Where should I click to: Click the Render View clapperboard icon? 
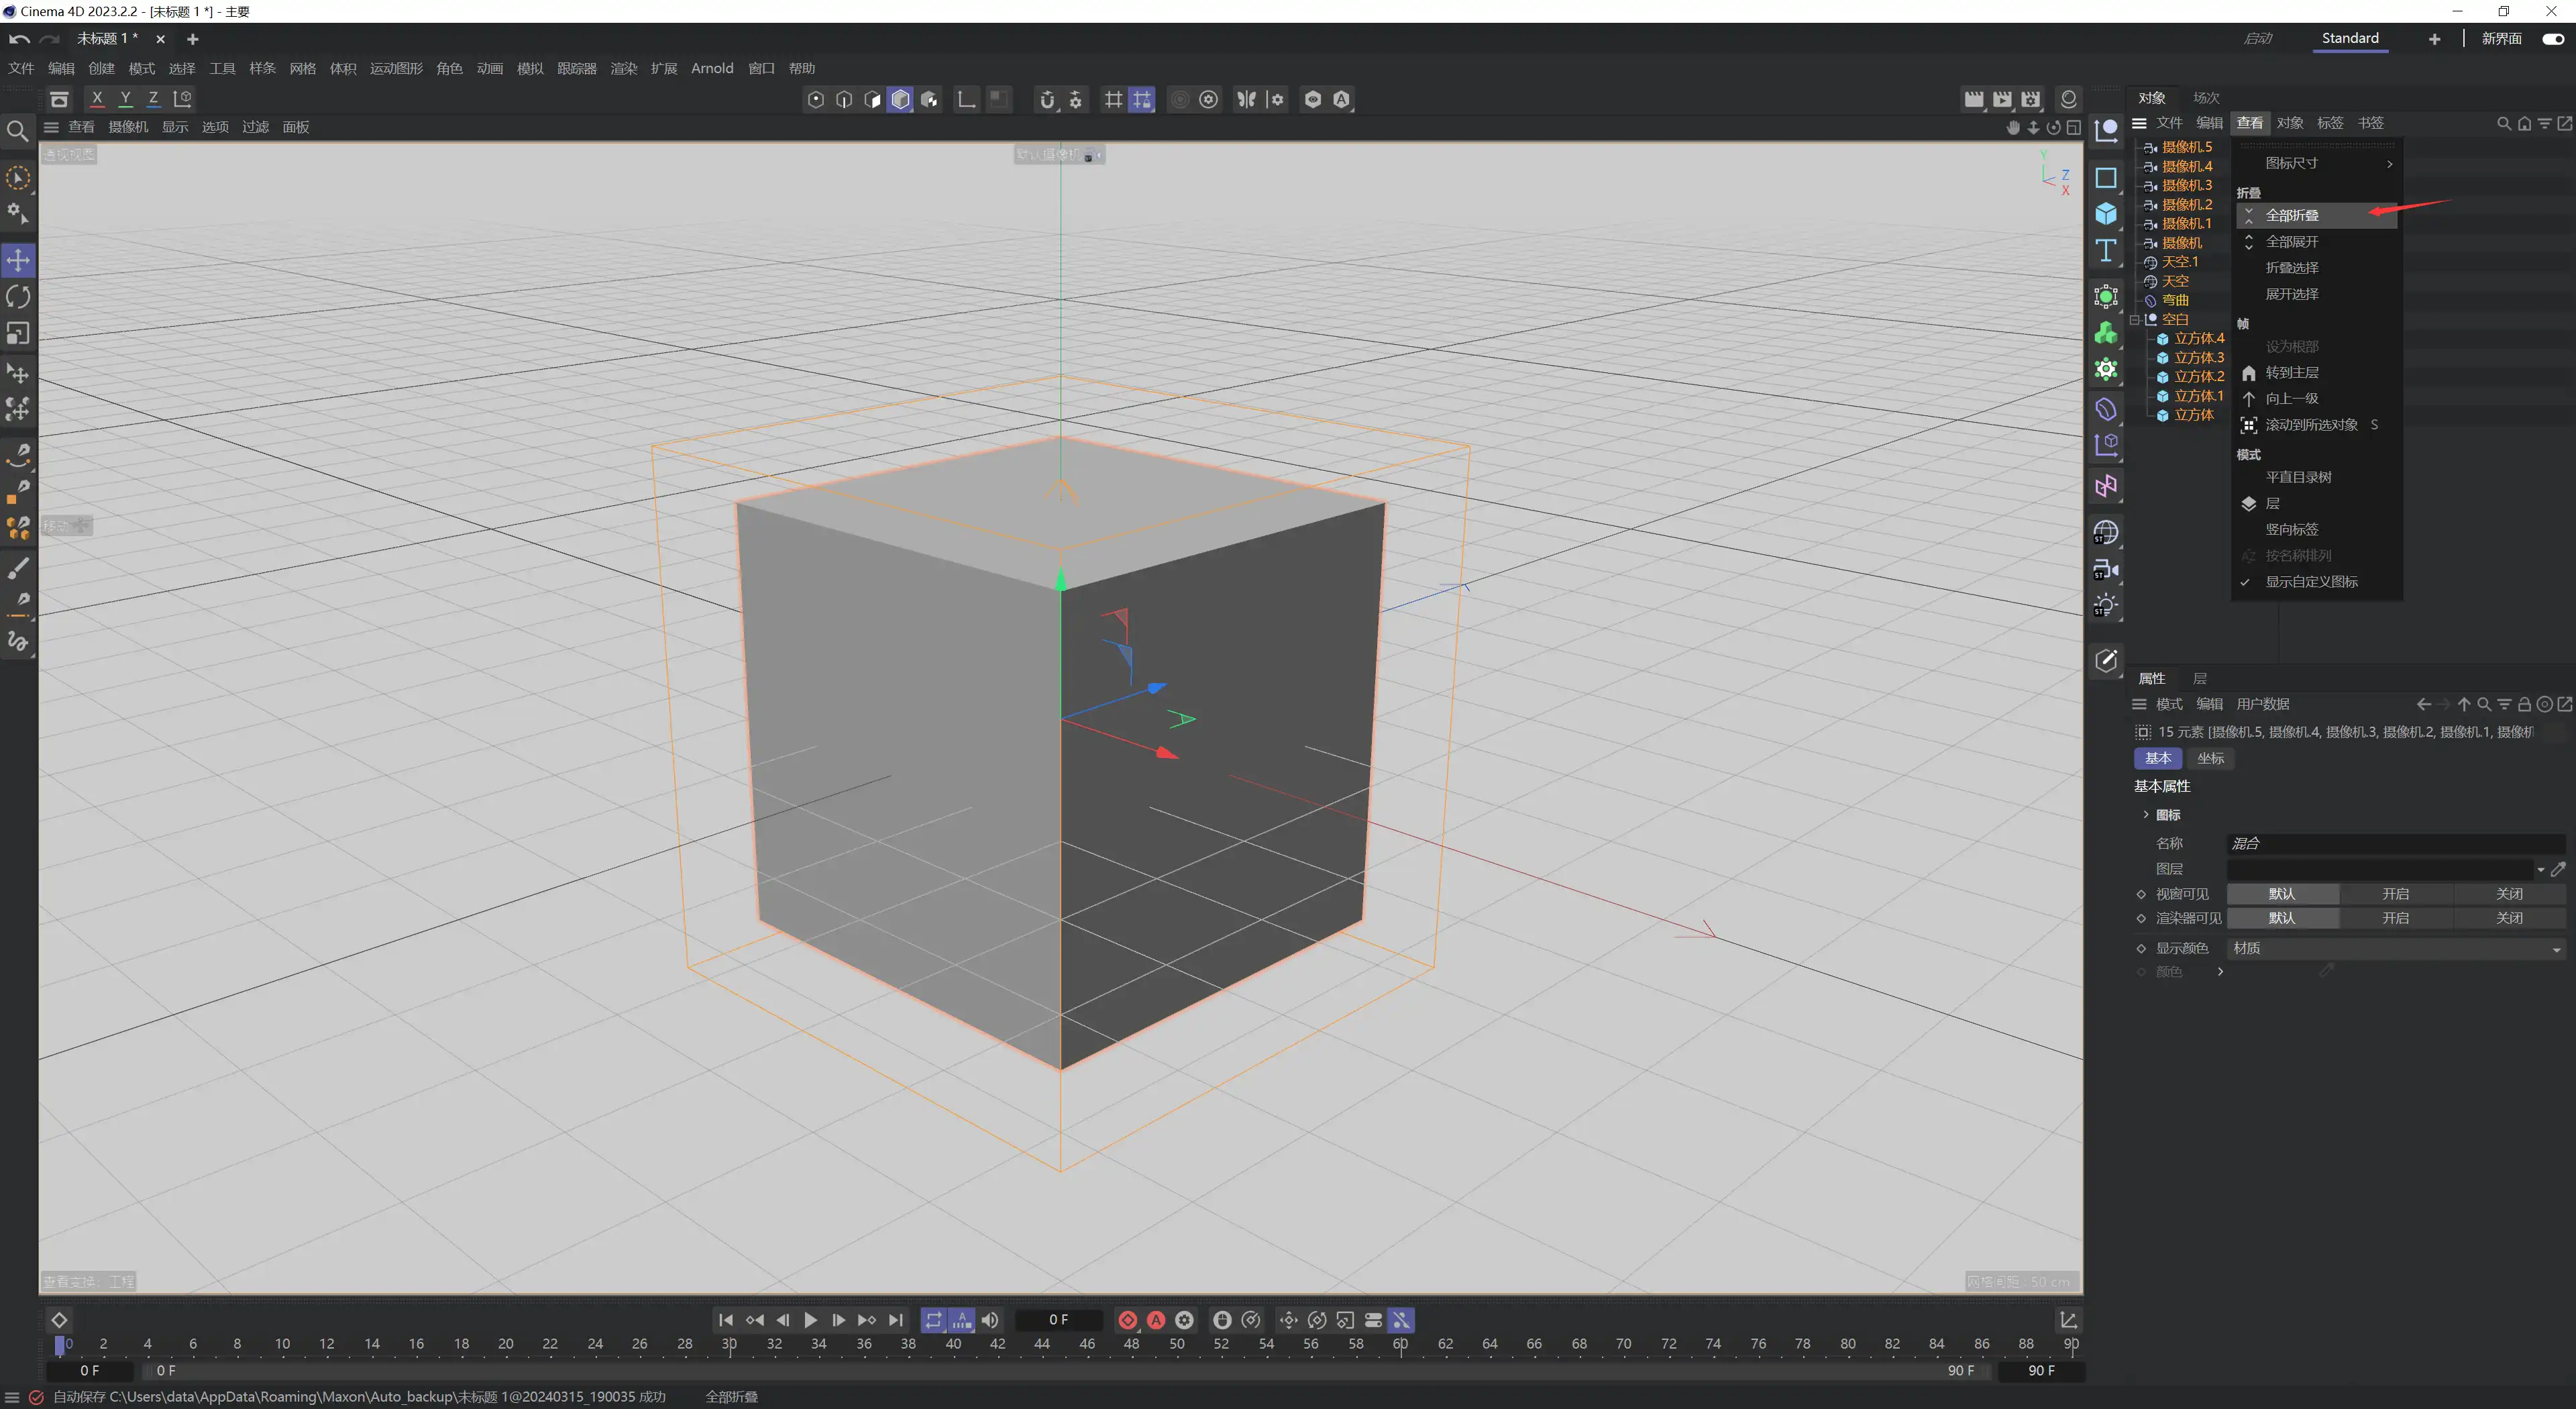1973,99
